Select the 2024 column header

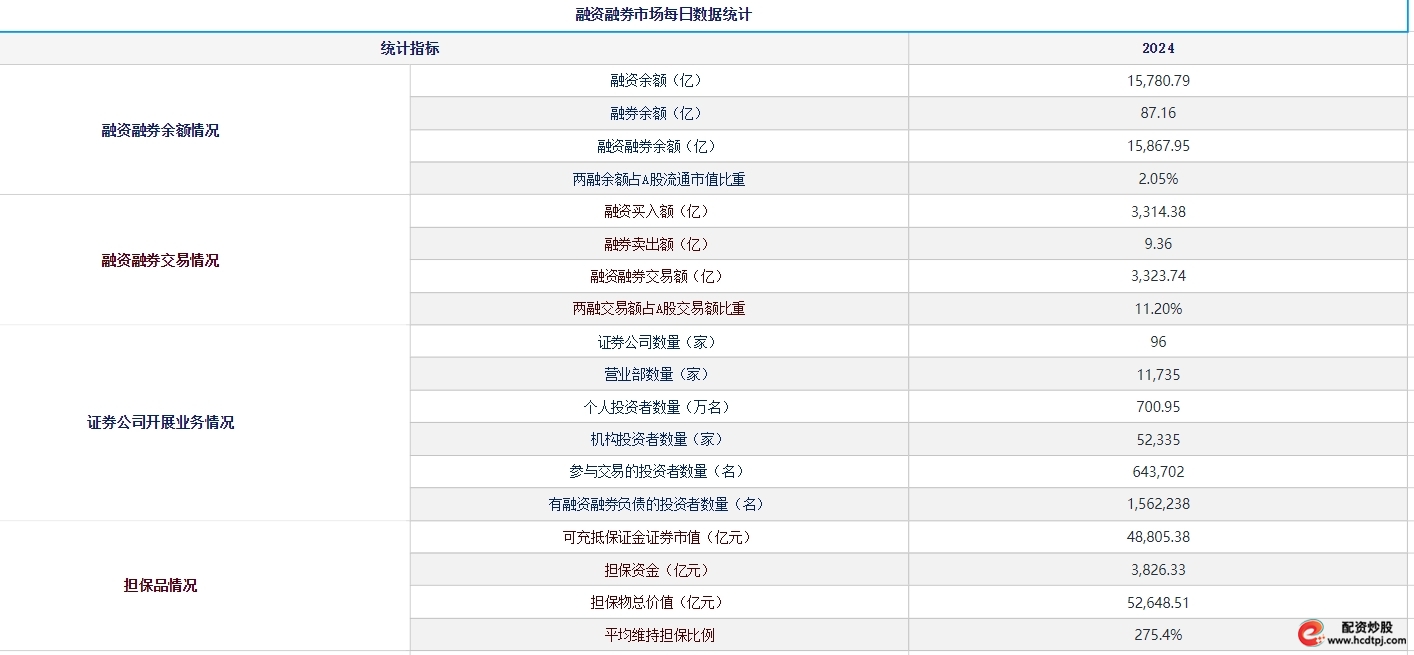coord(1158,48)
